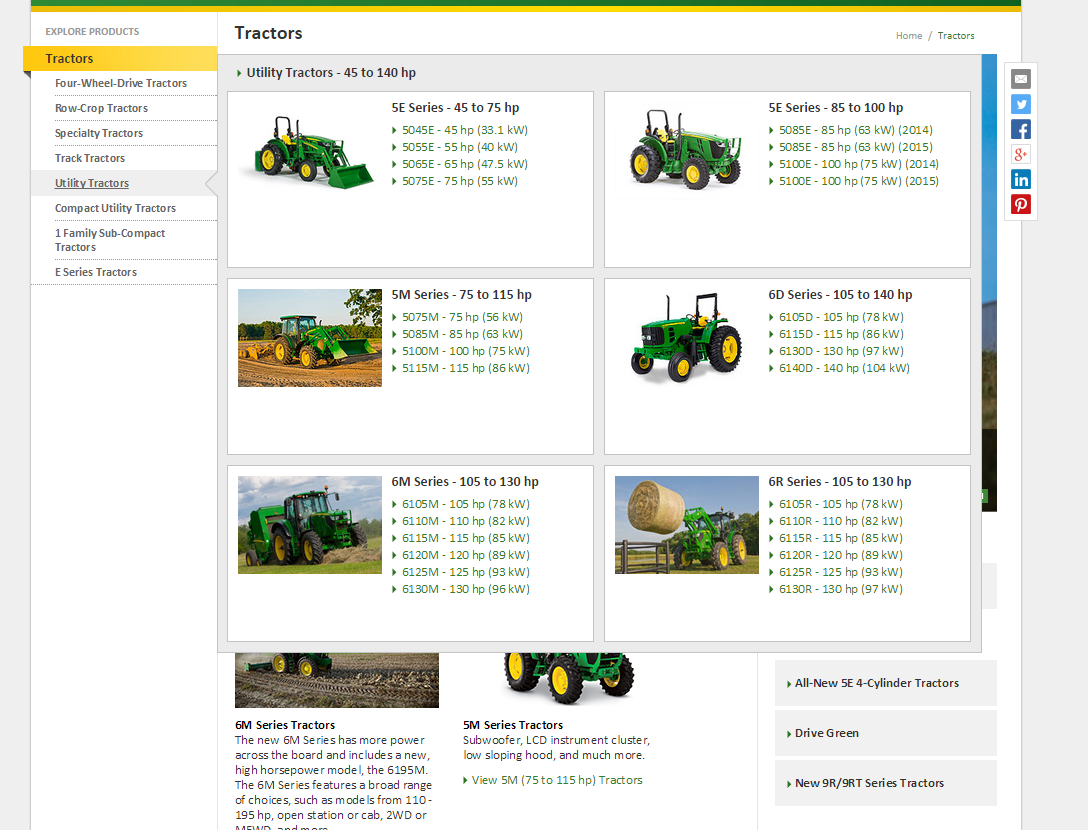Share page via email icon
The image size is (1088, 830).
tap(1020, 79)
